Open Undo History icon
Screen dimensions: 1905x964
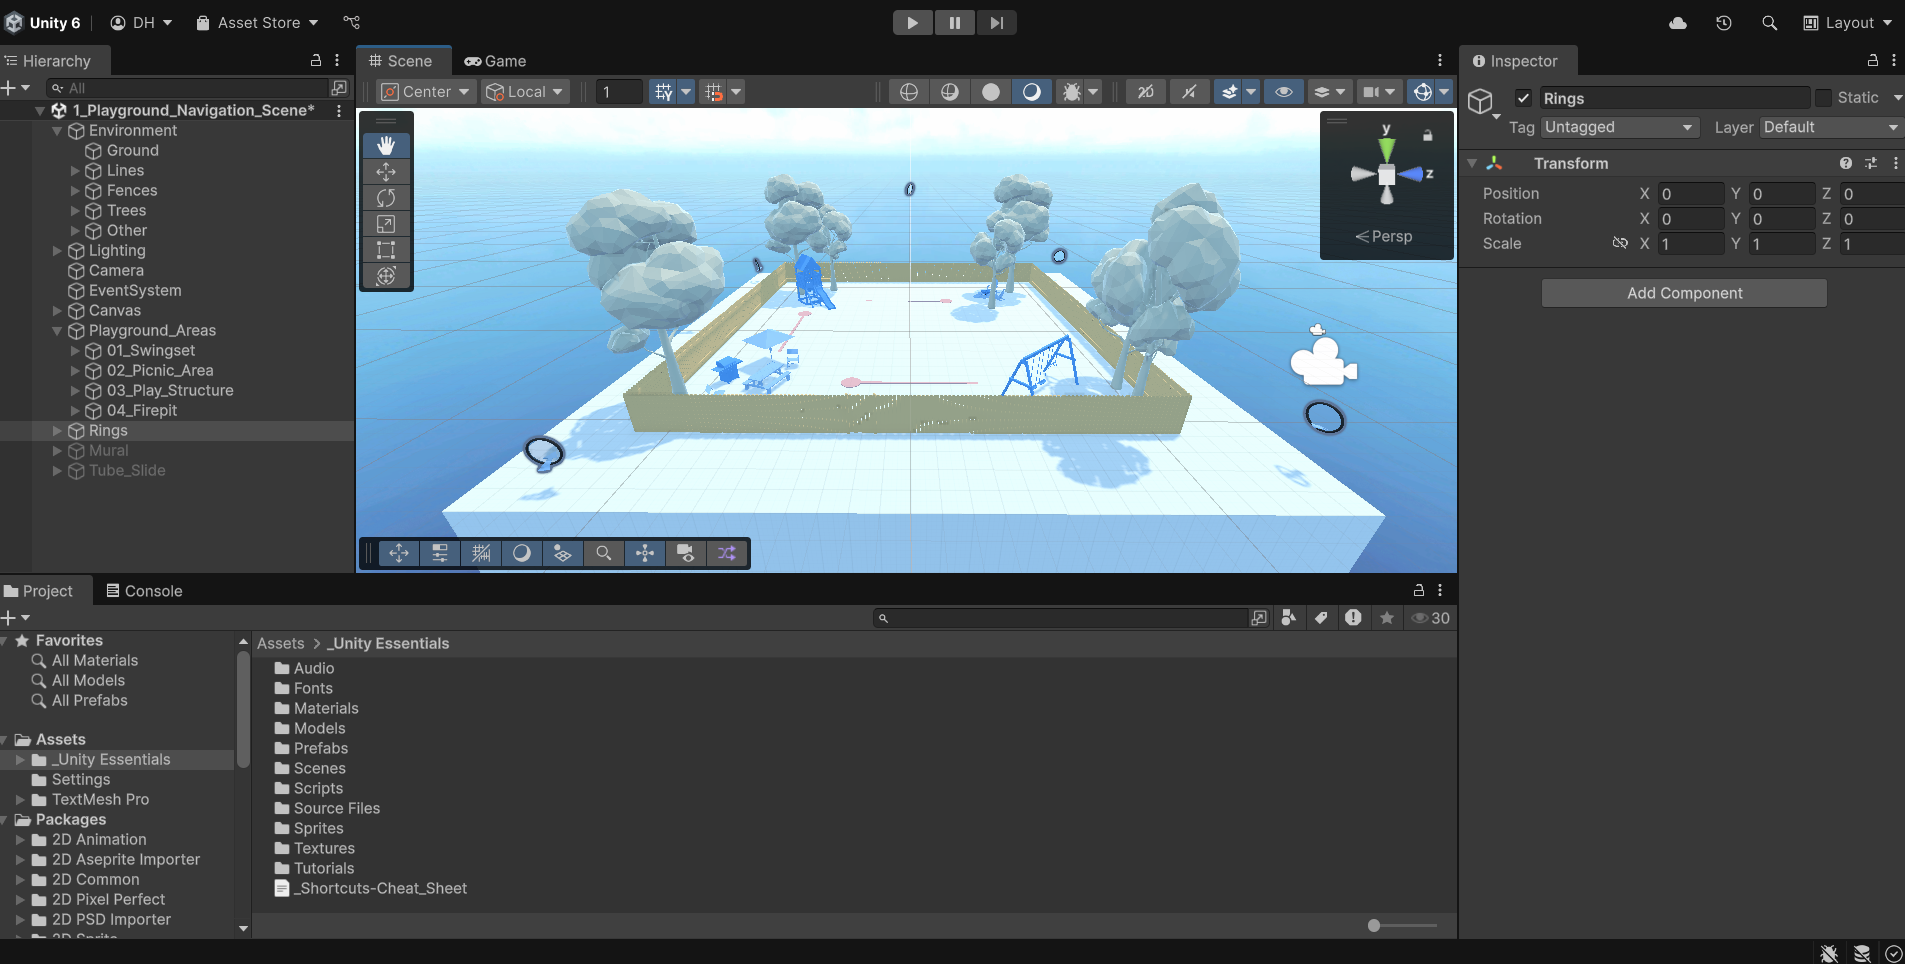point(1723,23)
